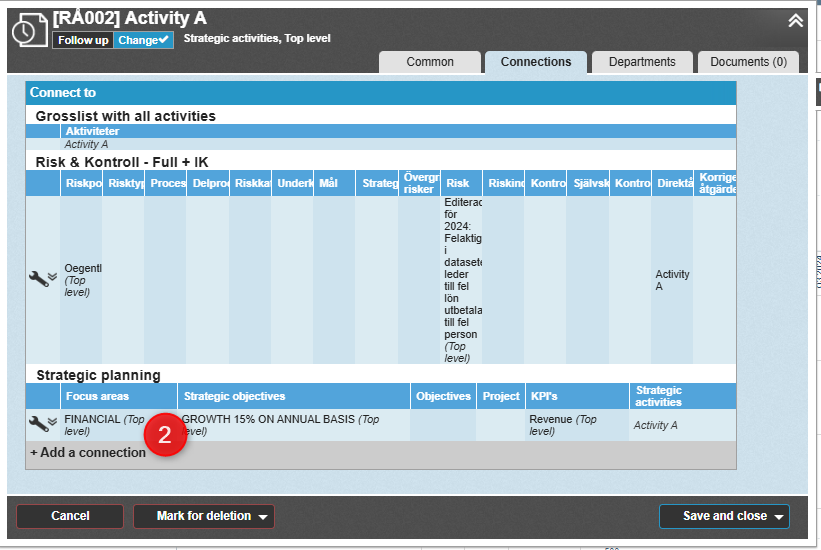The height and width of the screenshot is (550, 821).
Task: Click the activity clock document icon
Action: pyautogui.click(x=25, y=30)
